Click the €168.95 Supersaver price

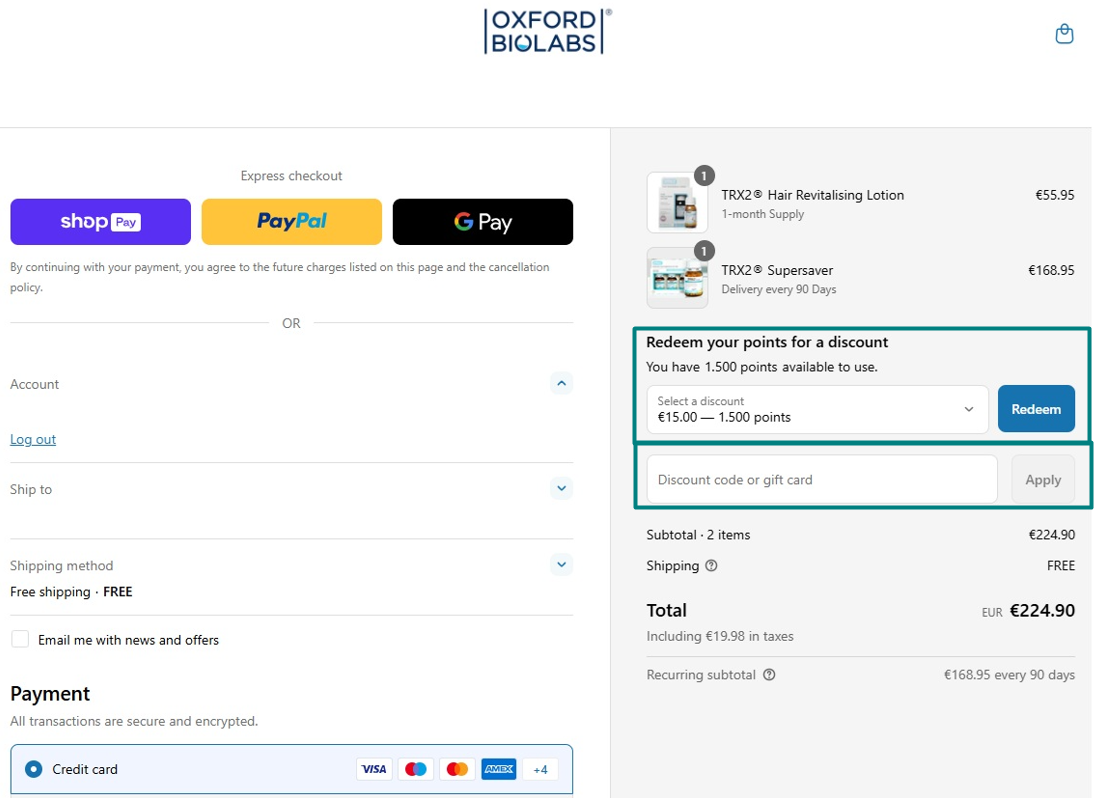[1051, 270]
